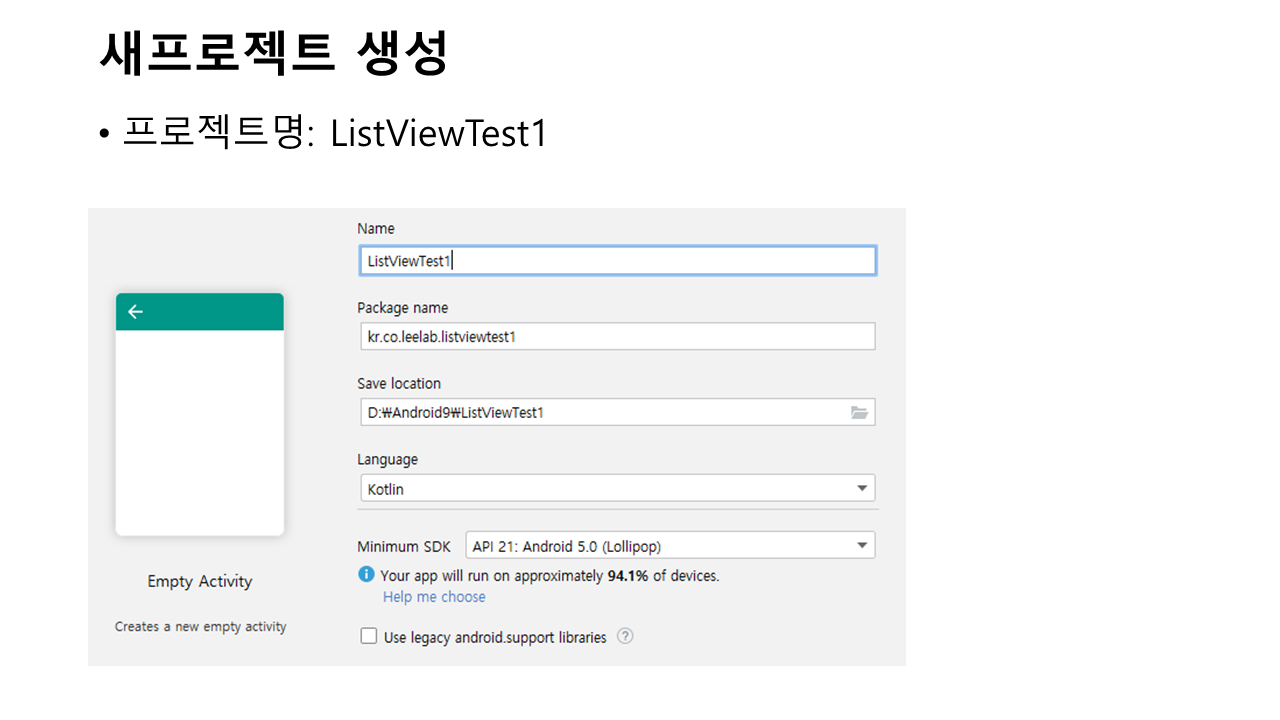Click the Save location path field
Screen dimensions: 1280x720
(600, 413)
